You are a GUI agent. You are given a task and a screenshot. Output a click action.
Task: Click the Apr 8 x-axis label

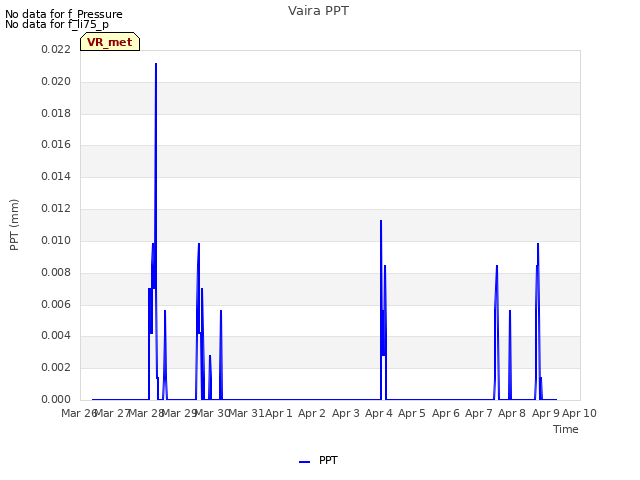tap(512, 413)
